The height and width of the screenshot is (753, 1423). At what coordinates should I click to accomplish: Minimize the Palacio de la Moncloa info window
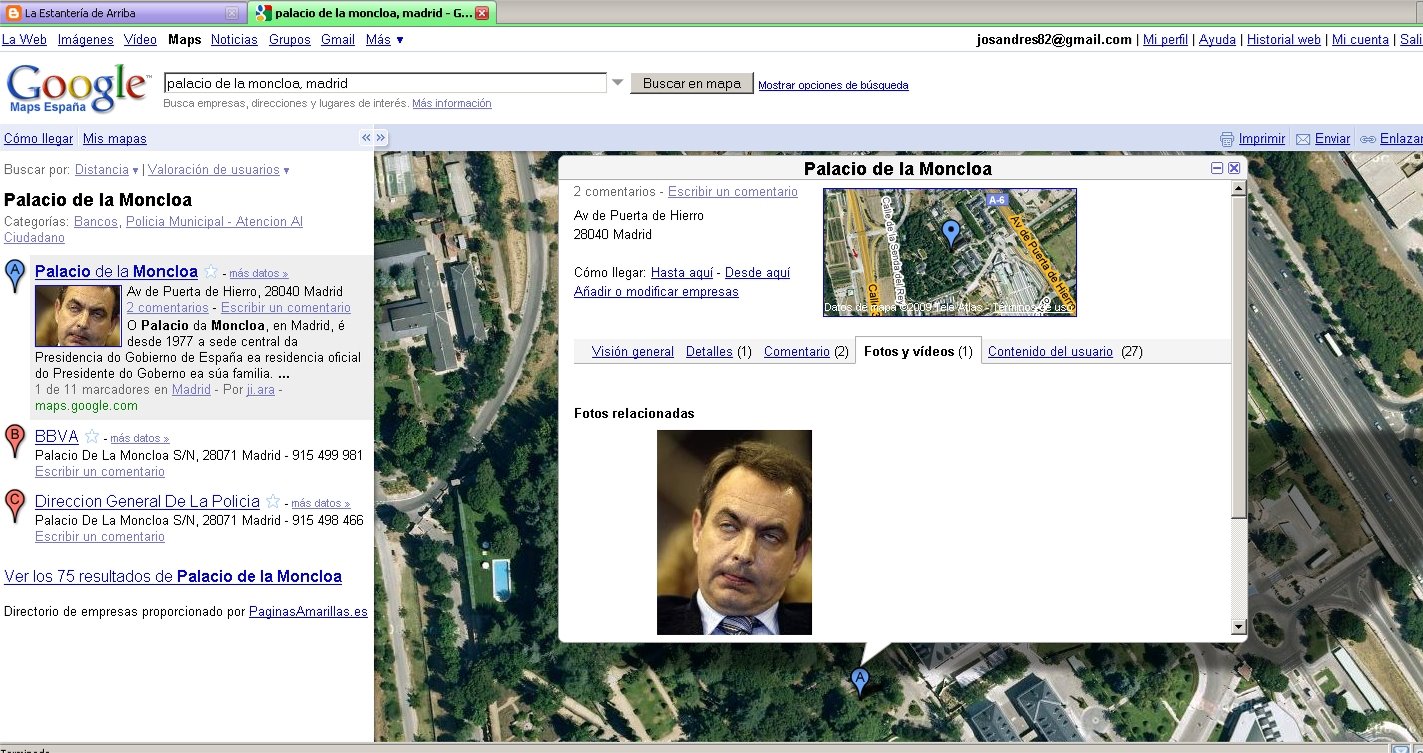[1217, 168]
